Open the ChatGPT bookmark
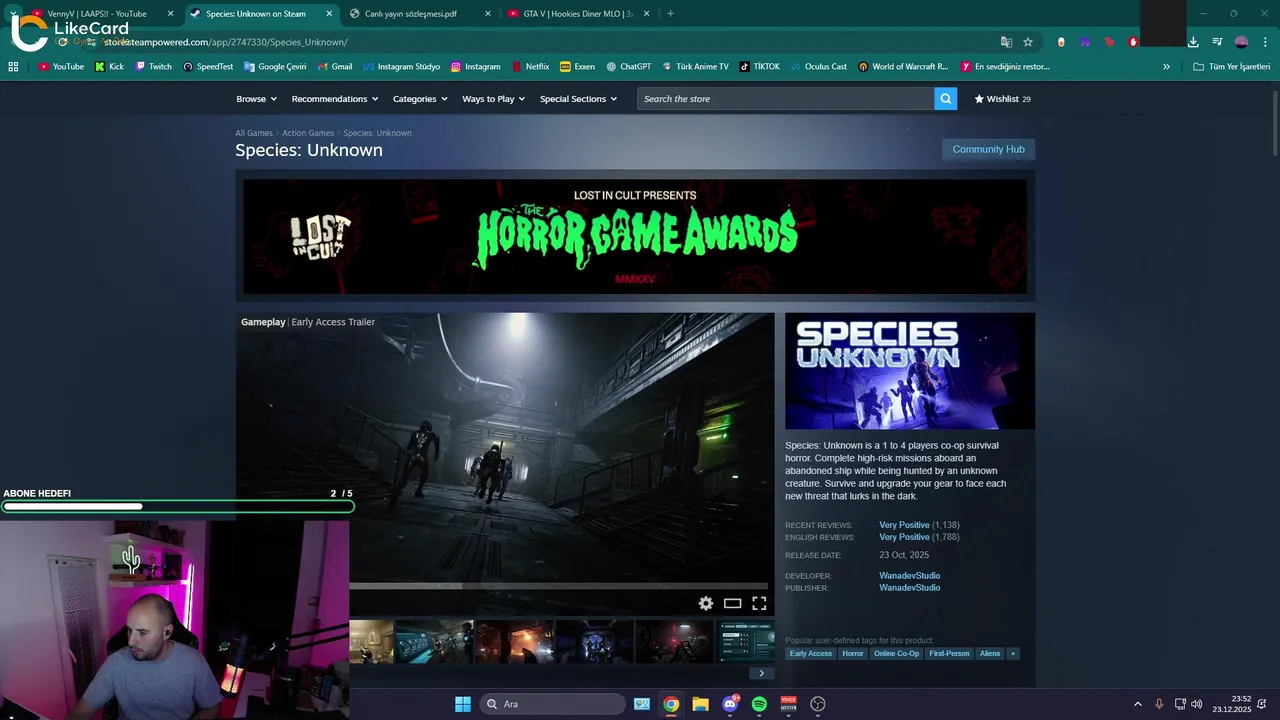The height and width of the screenshot is (720, 1280). click(629, 67)
